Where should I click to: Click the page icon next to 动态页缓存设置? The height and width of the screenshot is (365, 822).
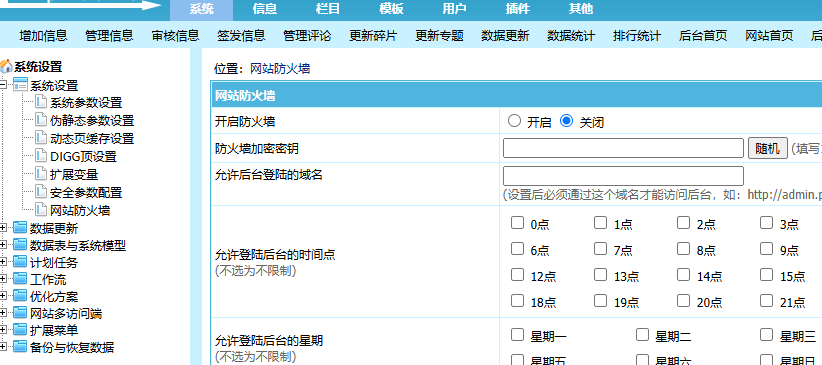click(41, 138)
